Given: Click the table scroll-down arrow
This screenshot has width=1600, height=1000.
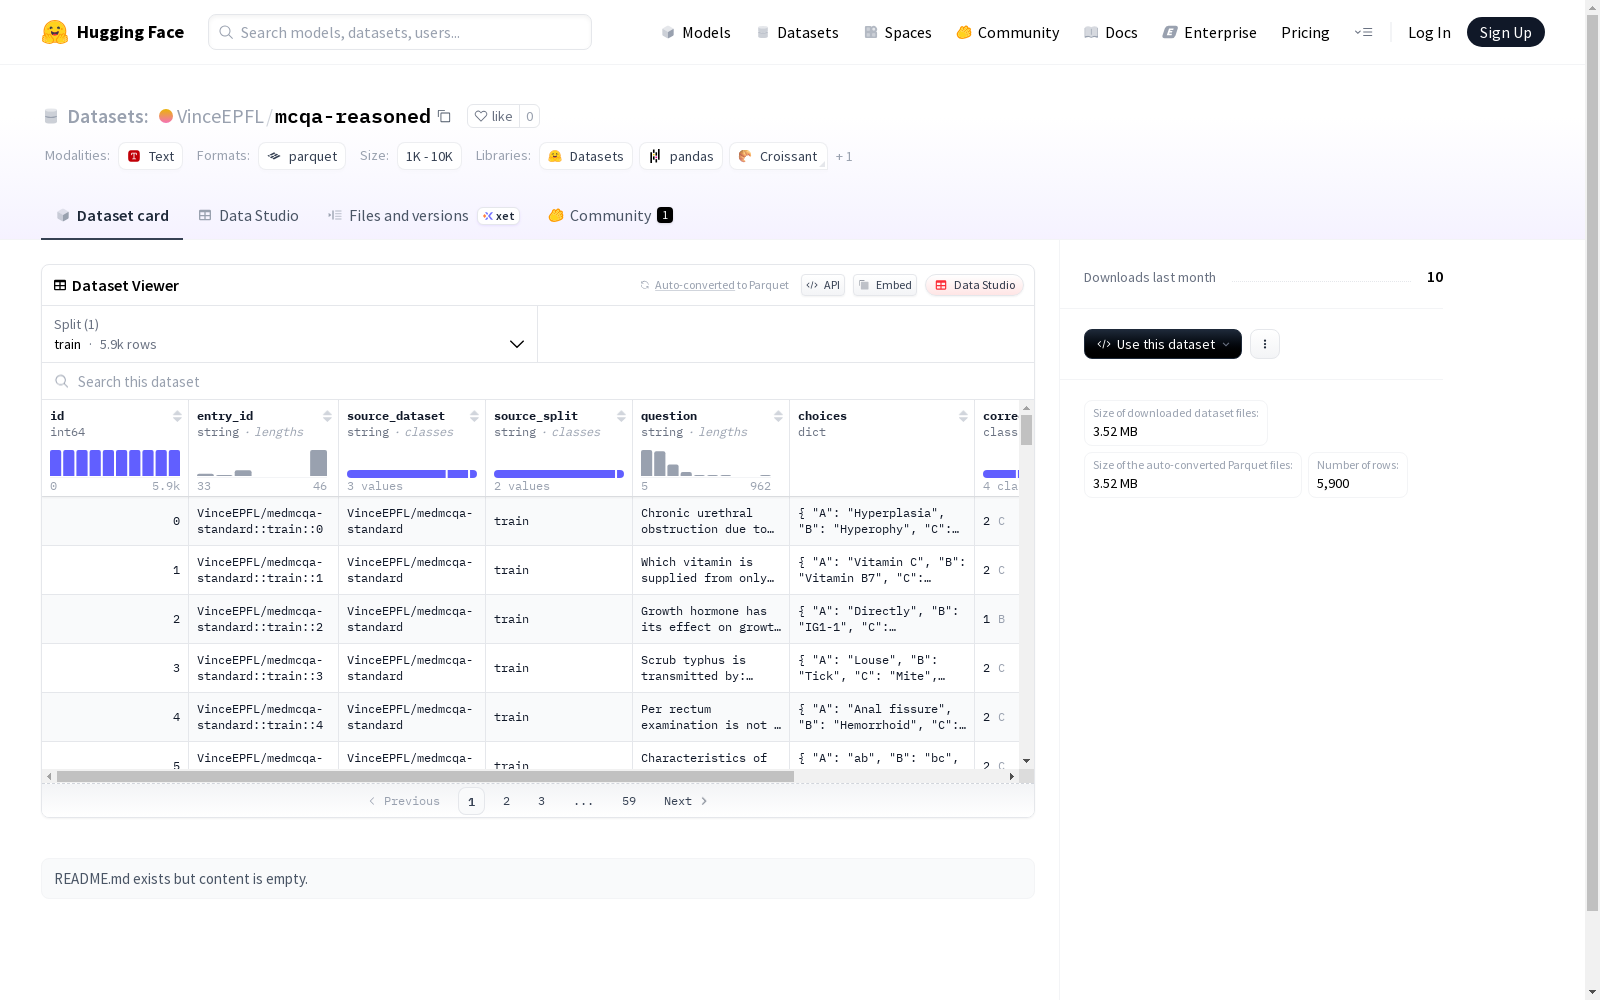Looking at the screenshot, I should (x=1026, y=761).
